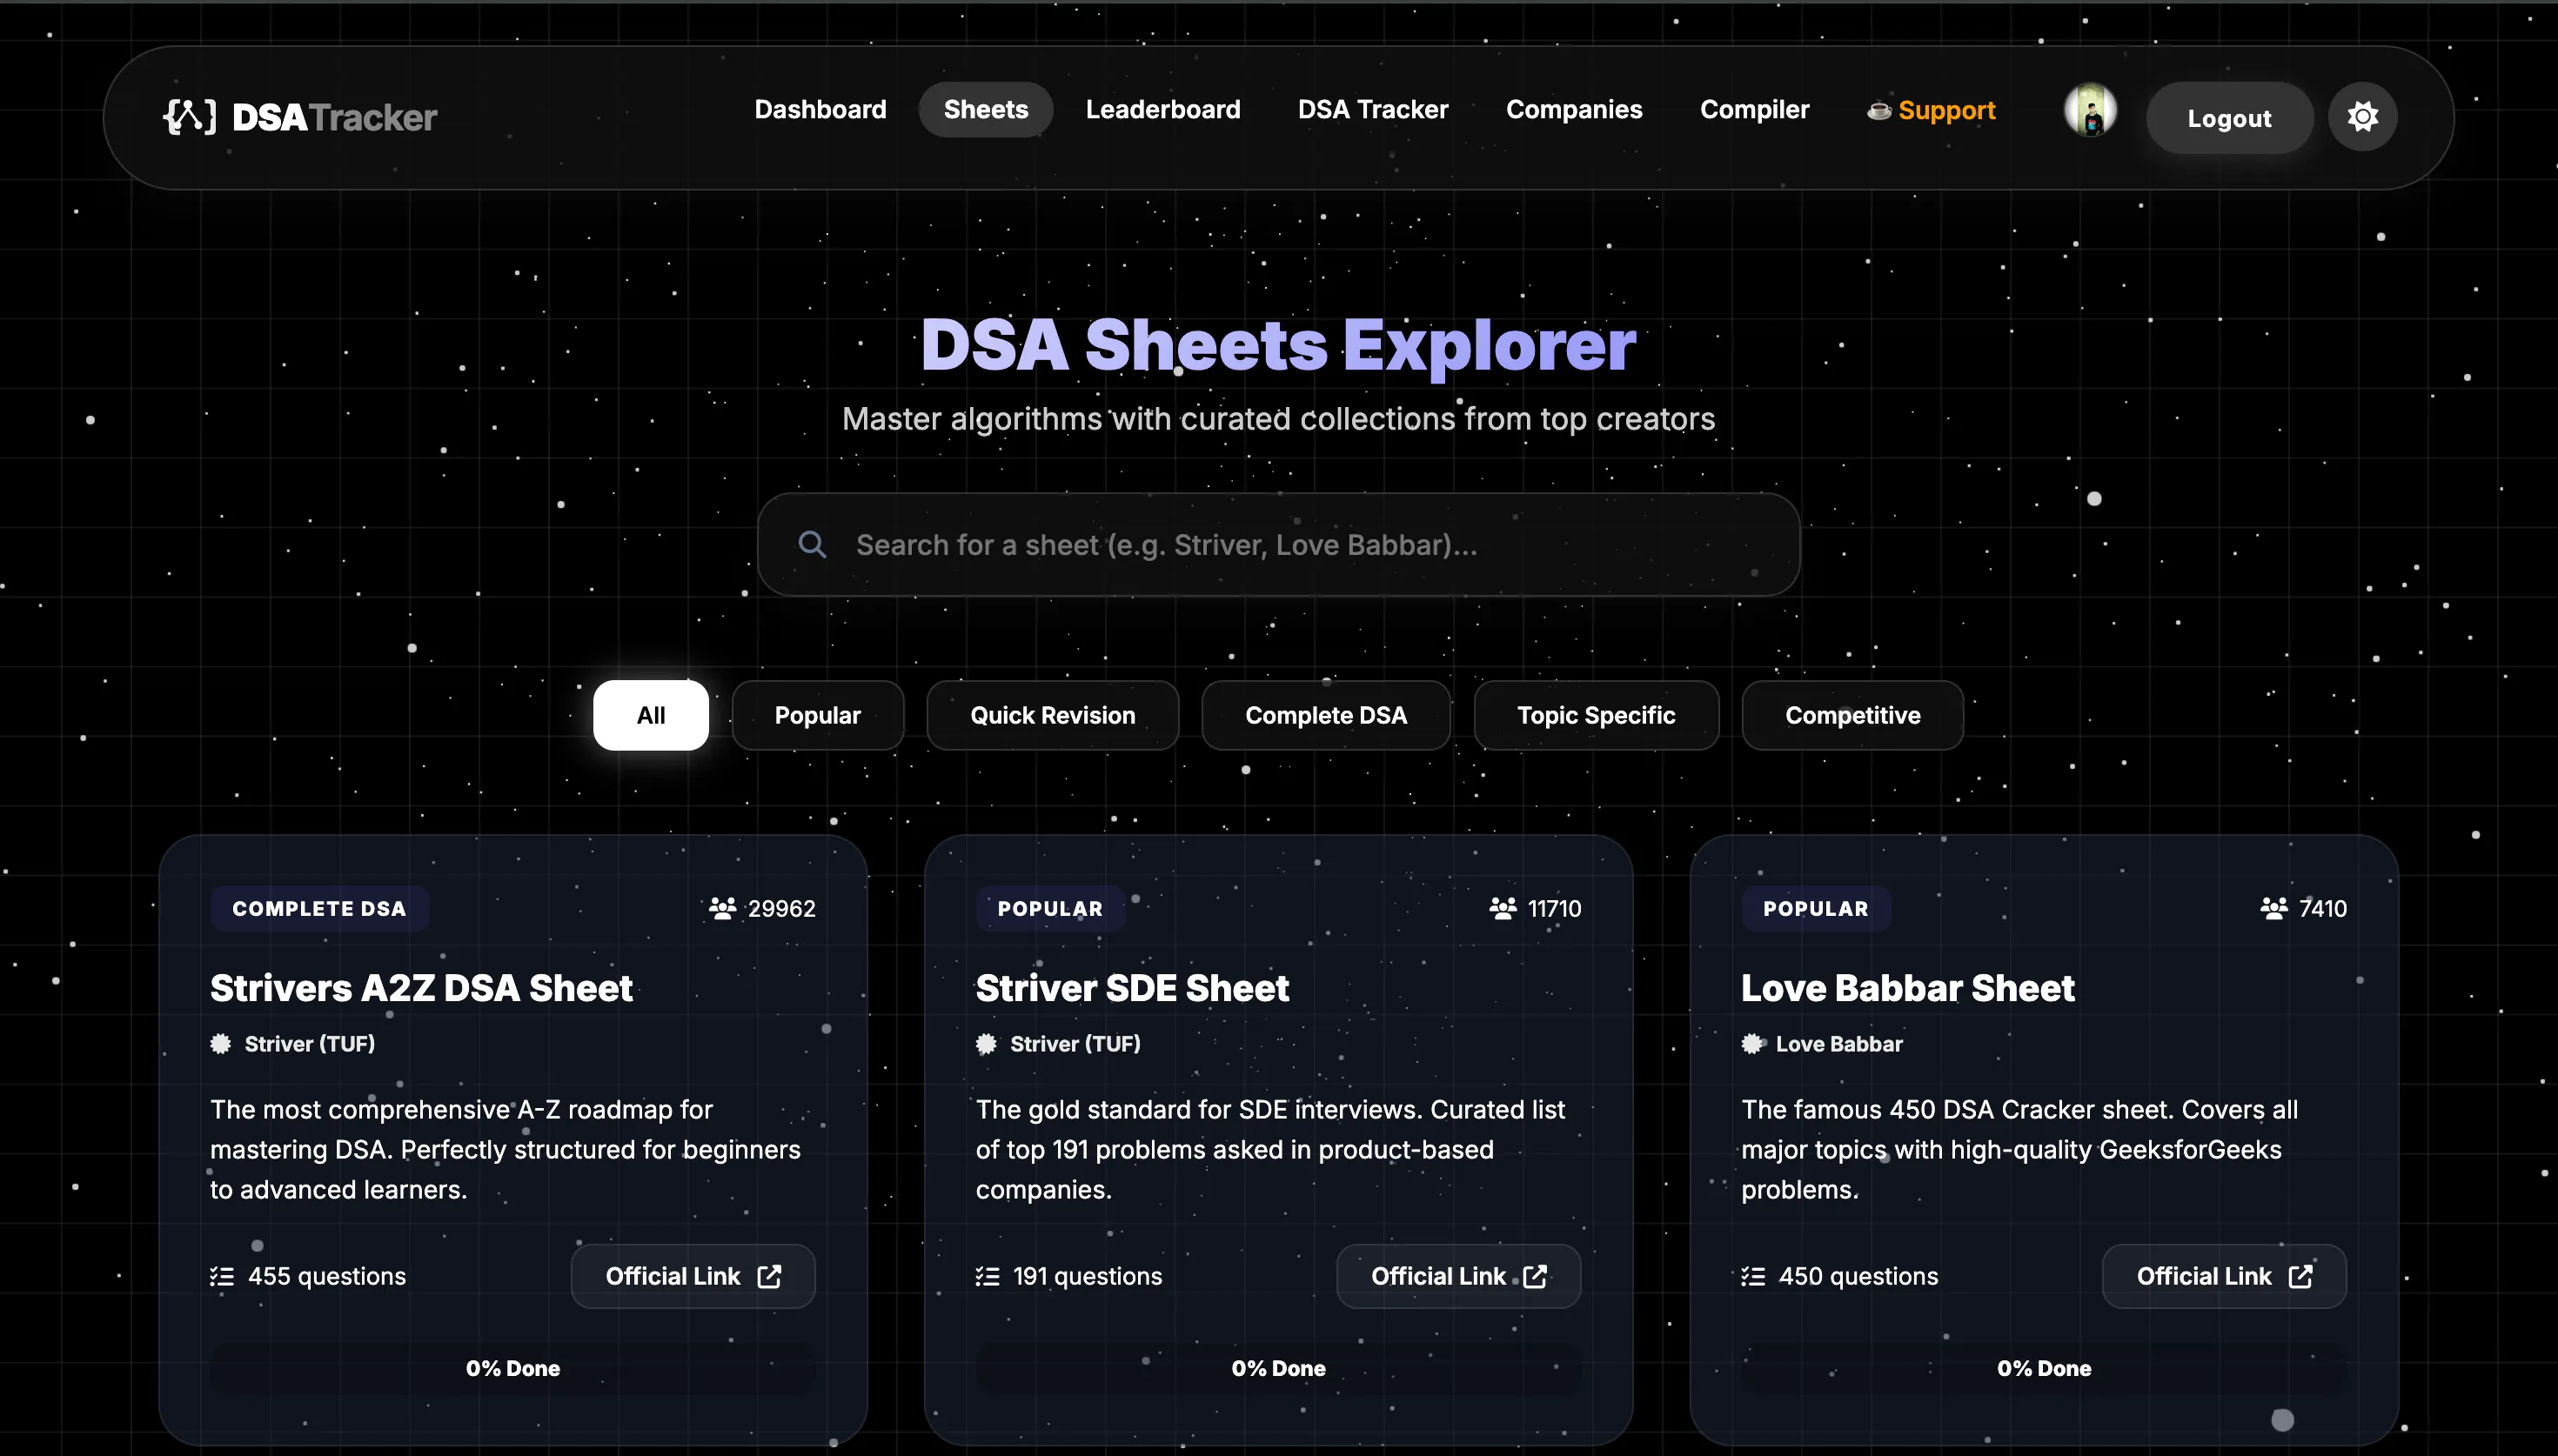2558x1456 pixels.
Task: Click external-link icon on Love Babbar Official Link
Action: (2300, 1277)
